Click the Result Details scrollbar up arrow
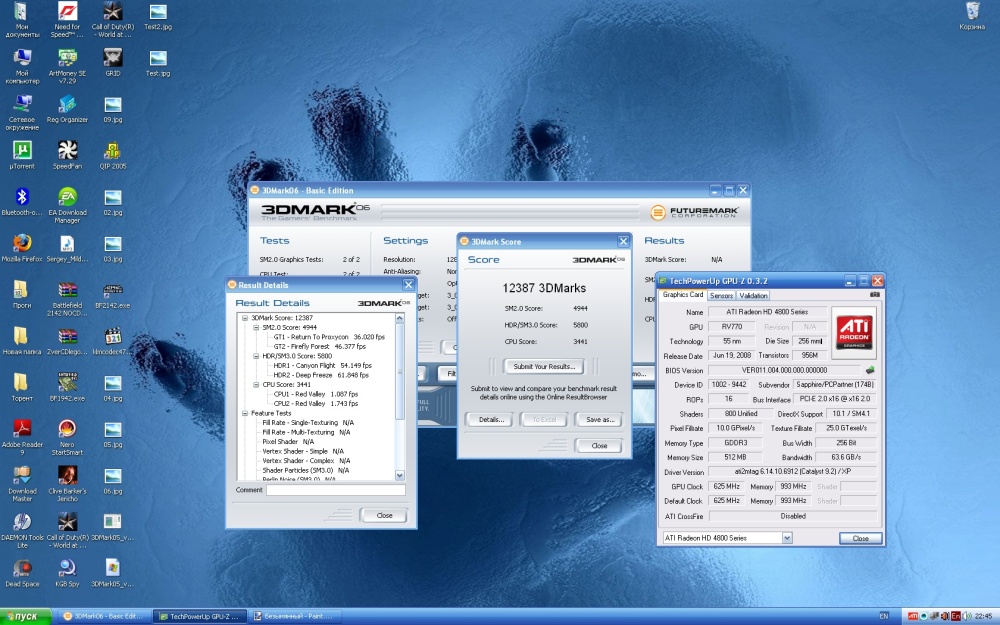1000x625 pixels. click(400, 318)
